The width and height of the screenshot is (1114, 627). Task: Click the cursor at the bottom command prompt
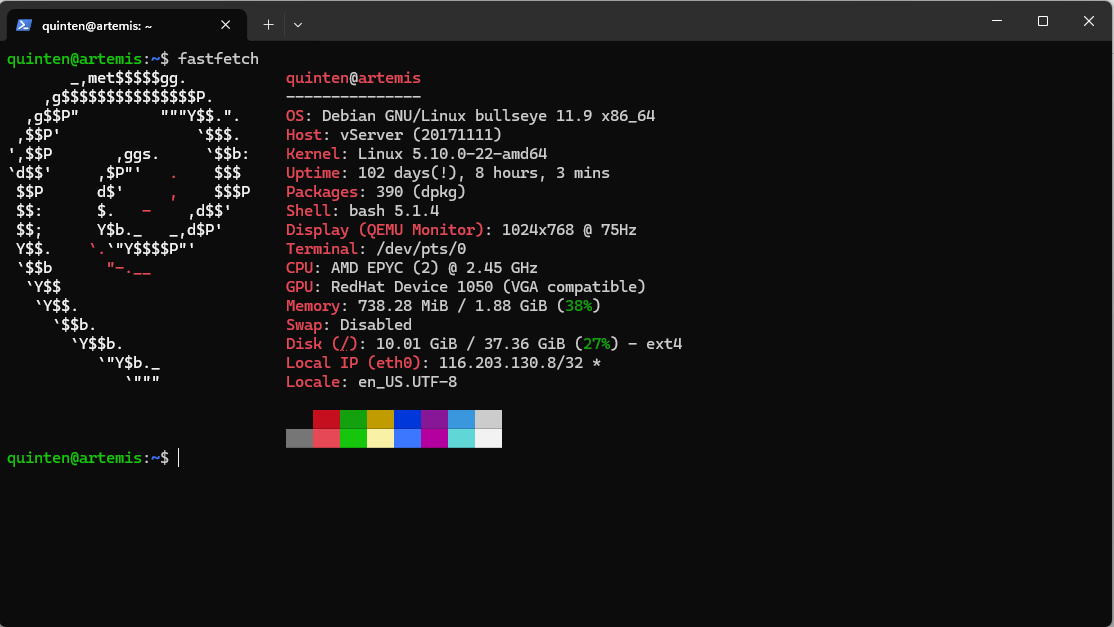tap(179, 457)
